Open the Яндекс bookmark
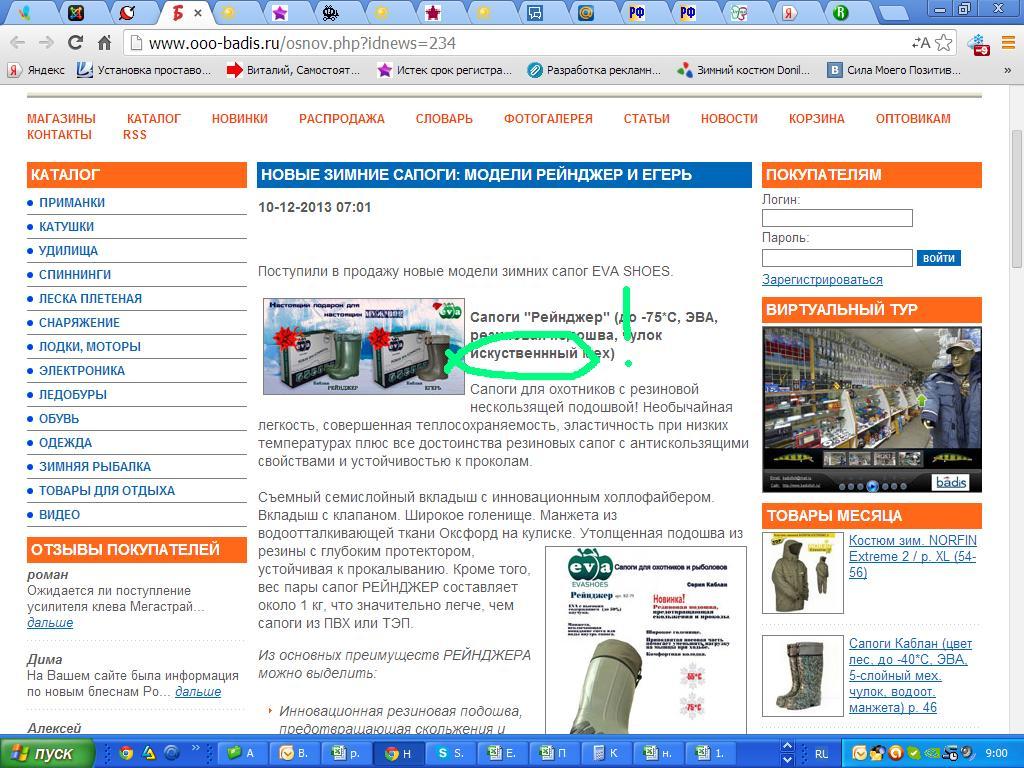Viewport: 1024px width, 768px height. (37, 70)
